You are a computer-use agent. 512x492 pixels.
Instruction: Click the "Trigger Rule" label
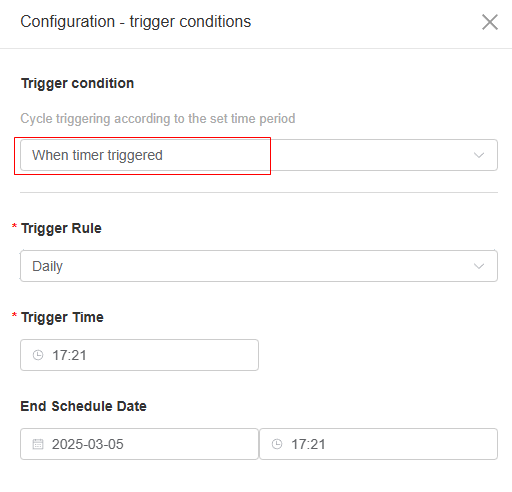click(x=61, y=228)
